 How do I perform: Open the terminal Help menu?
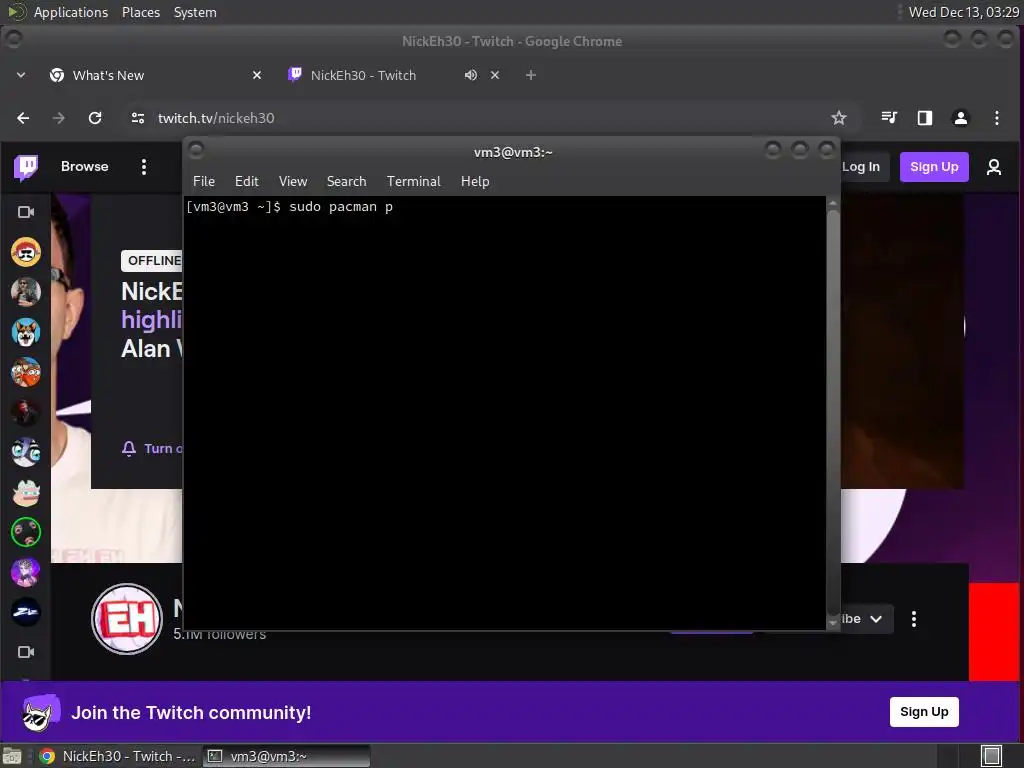tap(475, 182)
